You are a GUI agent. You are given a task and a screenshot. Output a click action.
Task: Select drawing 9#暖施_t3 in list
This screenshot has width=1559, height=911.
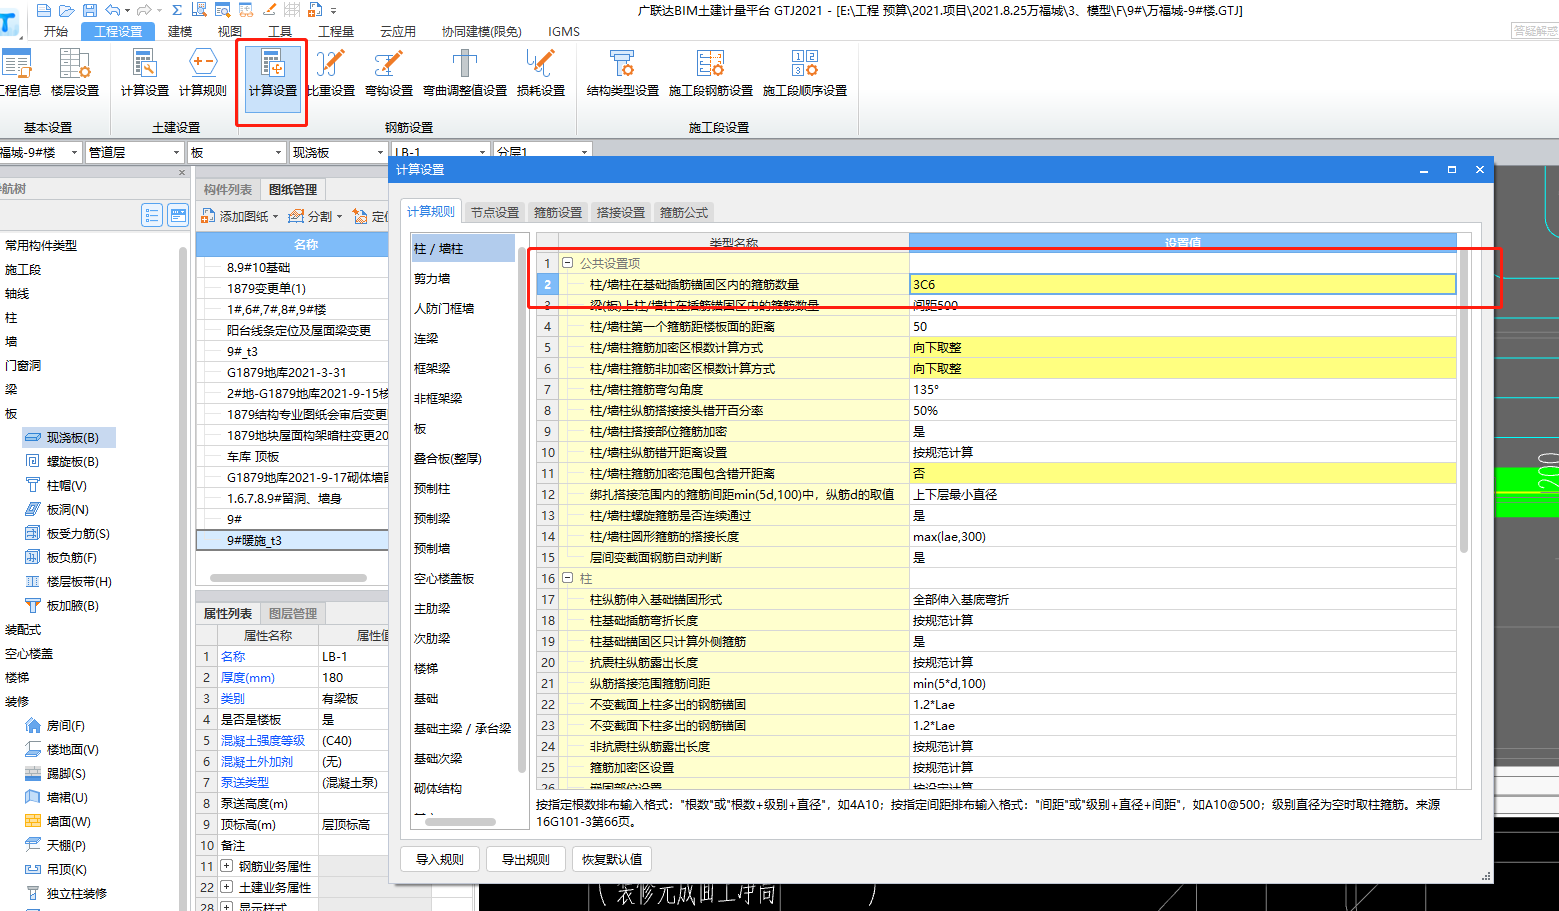click(x=292, y=540)
